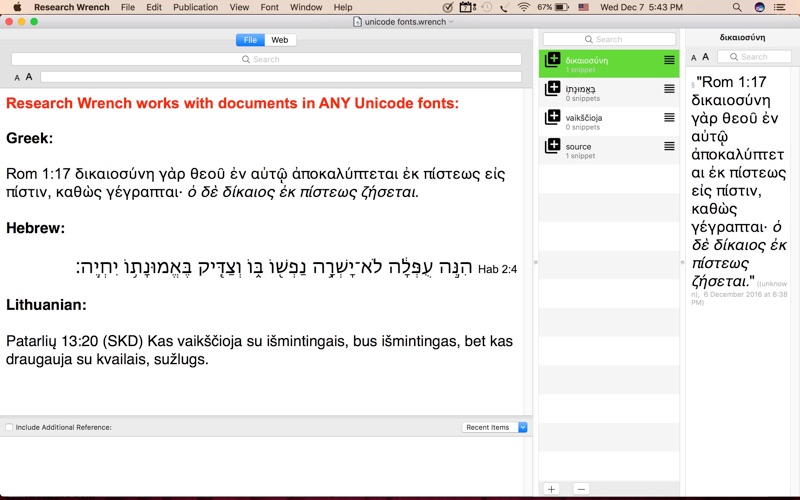Add snippet to δικαιοσύνη topic icon

pyautogui.click(x=552, y=60)
